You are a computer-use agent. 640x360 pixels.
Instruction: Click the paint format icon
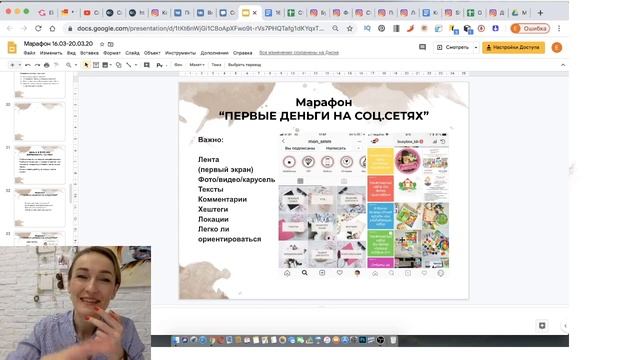coord(56,65)
